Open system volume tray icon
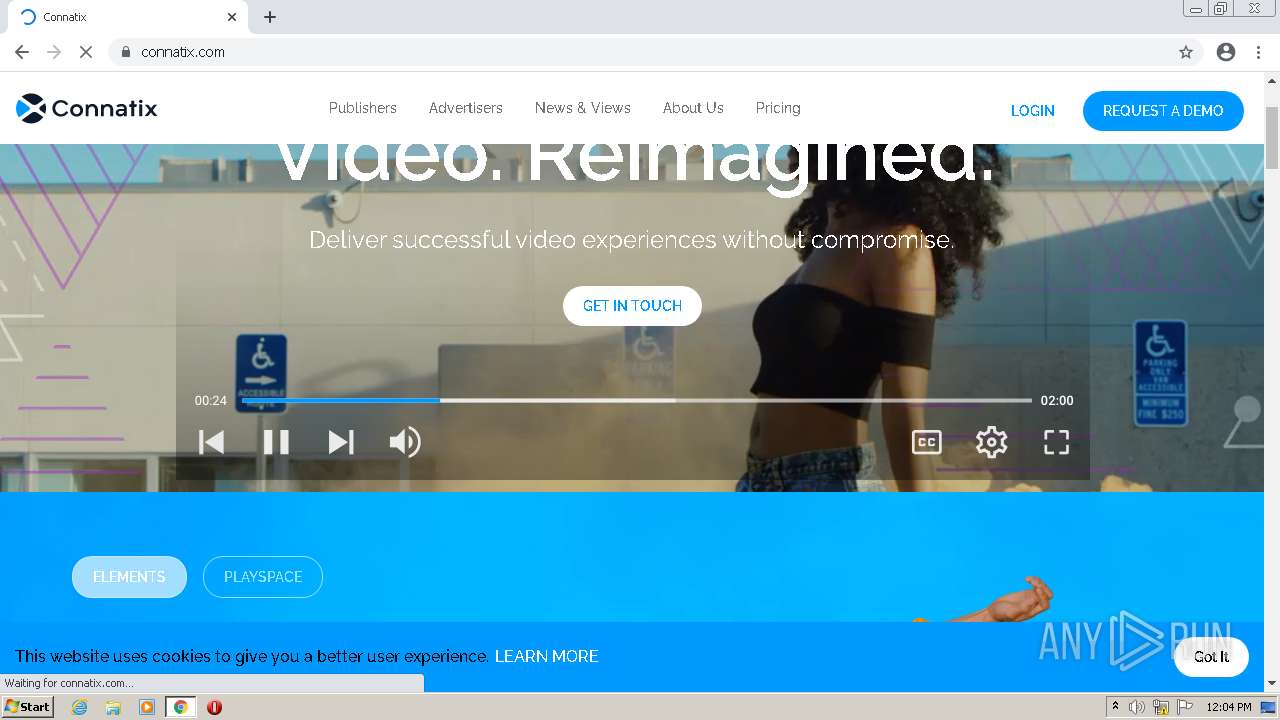The width and height of the screenshot is (1280, 720). point(1137,707)
